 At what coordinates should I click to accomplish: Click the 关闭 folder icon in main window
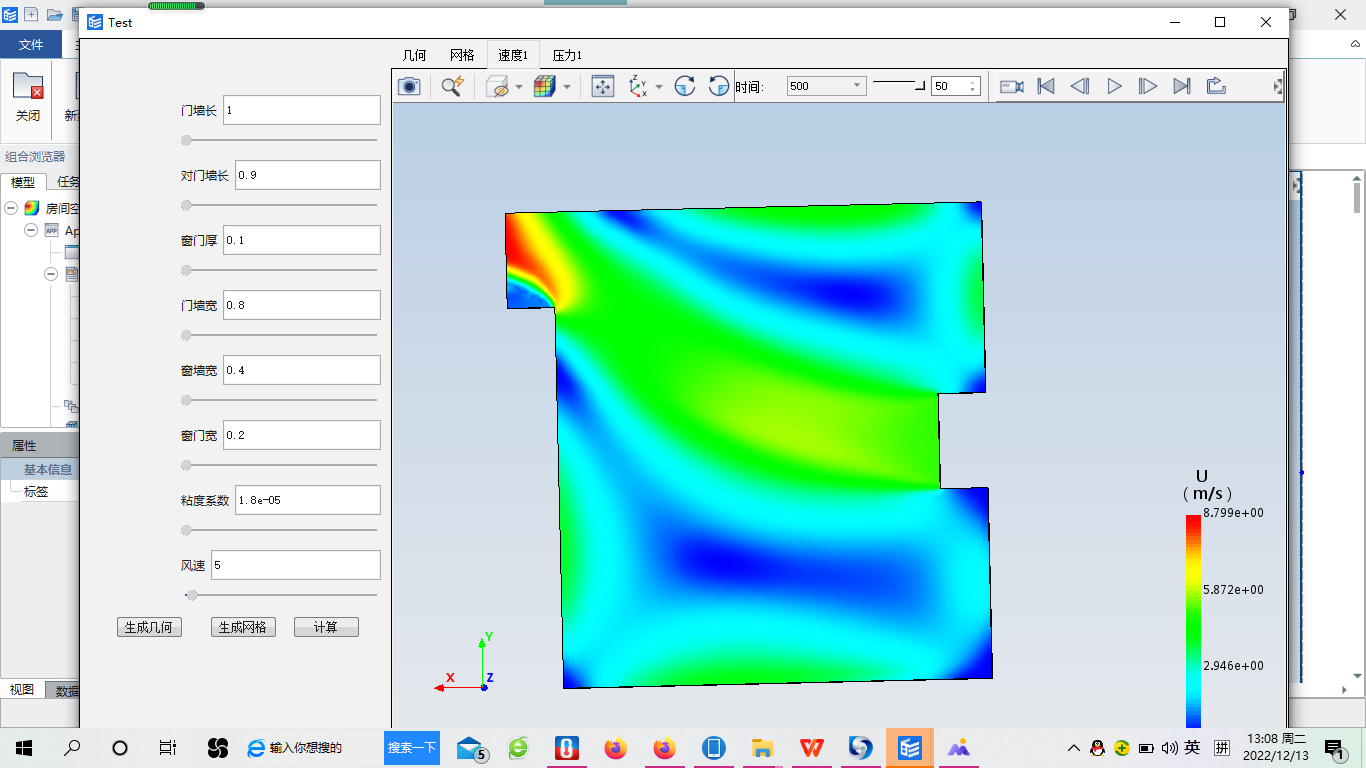pyautogui.click(x=27, y=86)
